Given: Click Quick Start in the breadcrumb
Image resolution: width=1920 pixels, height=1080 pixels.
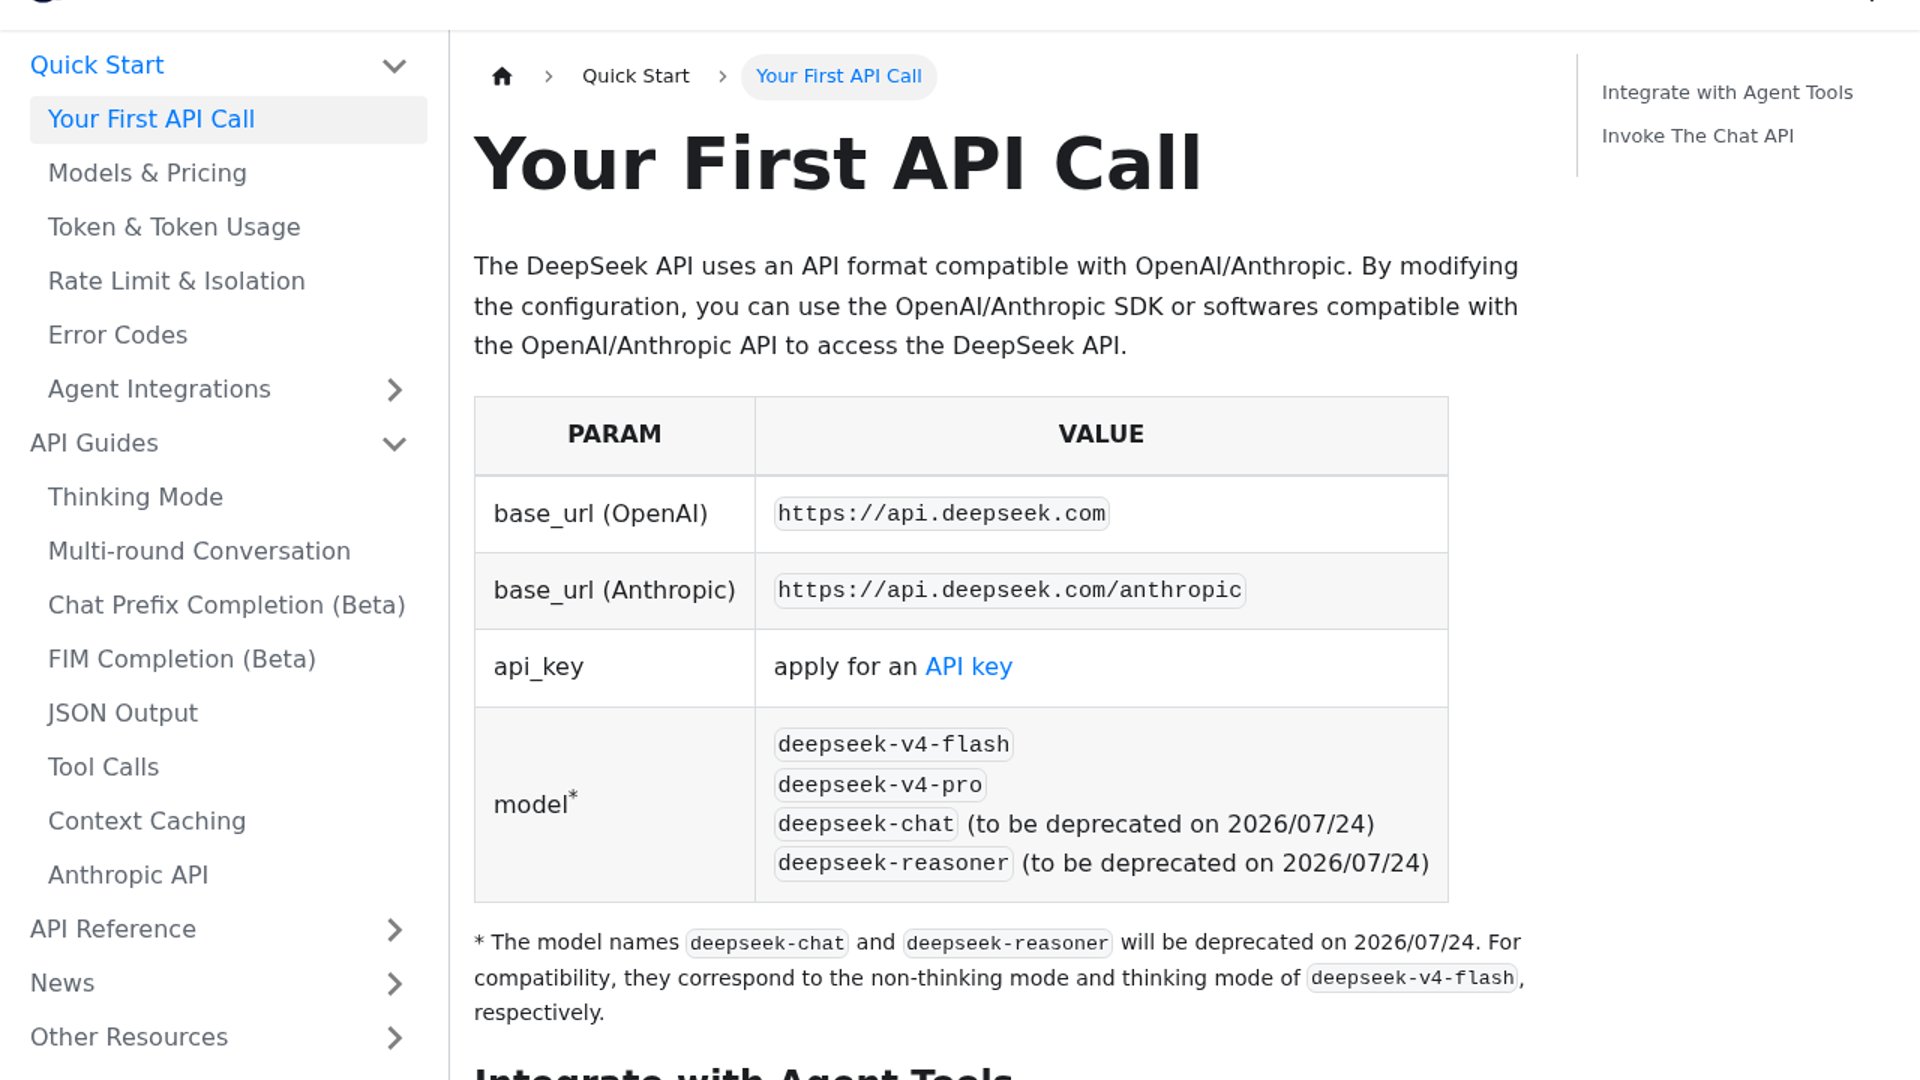Looking at the screenshot, I should point(636,76).
